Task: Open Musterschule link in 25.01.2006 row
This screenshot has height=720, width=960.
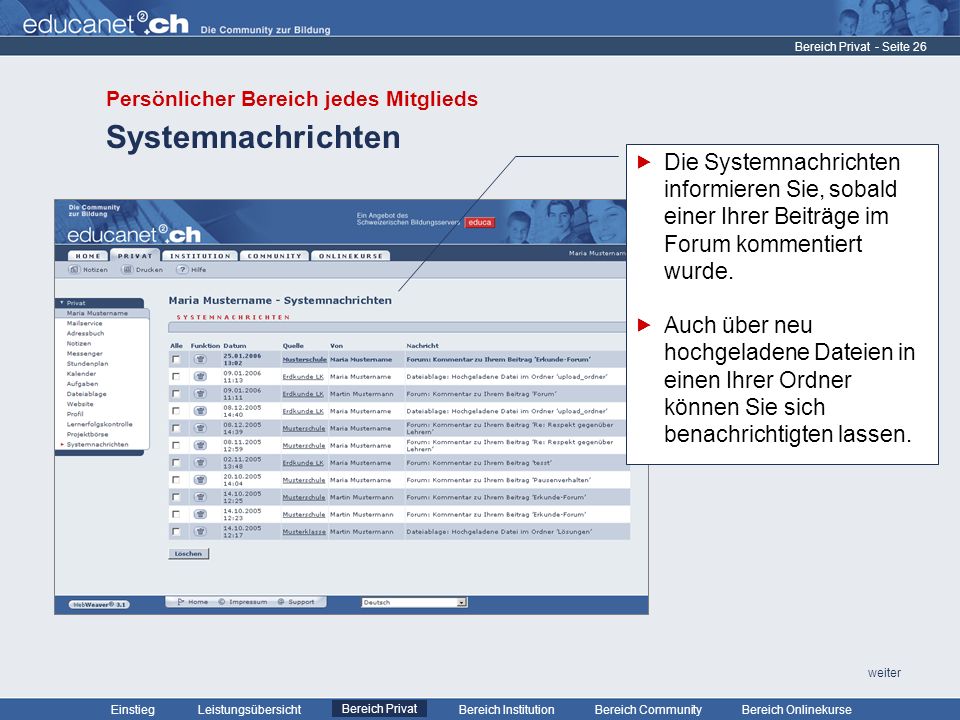Action: point(304,359)
